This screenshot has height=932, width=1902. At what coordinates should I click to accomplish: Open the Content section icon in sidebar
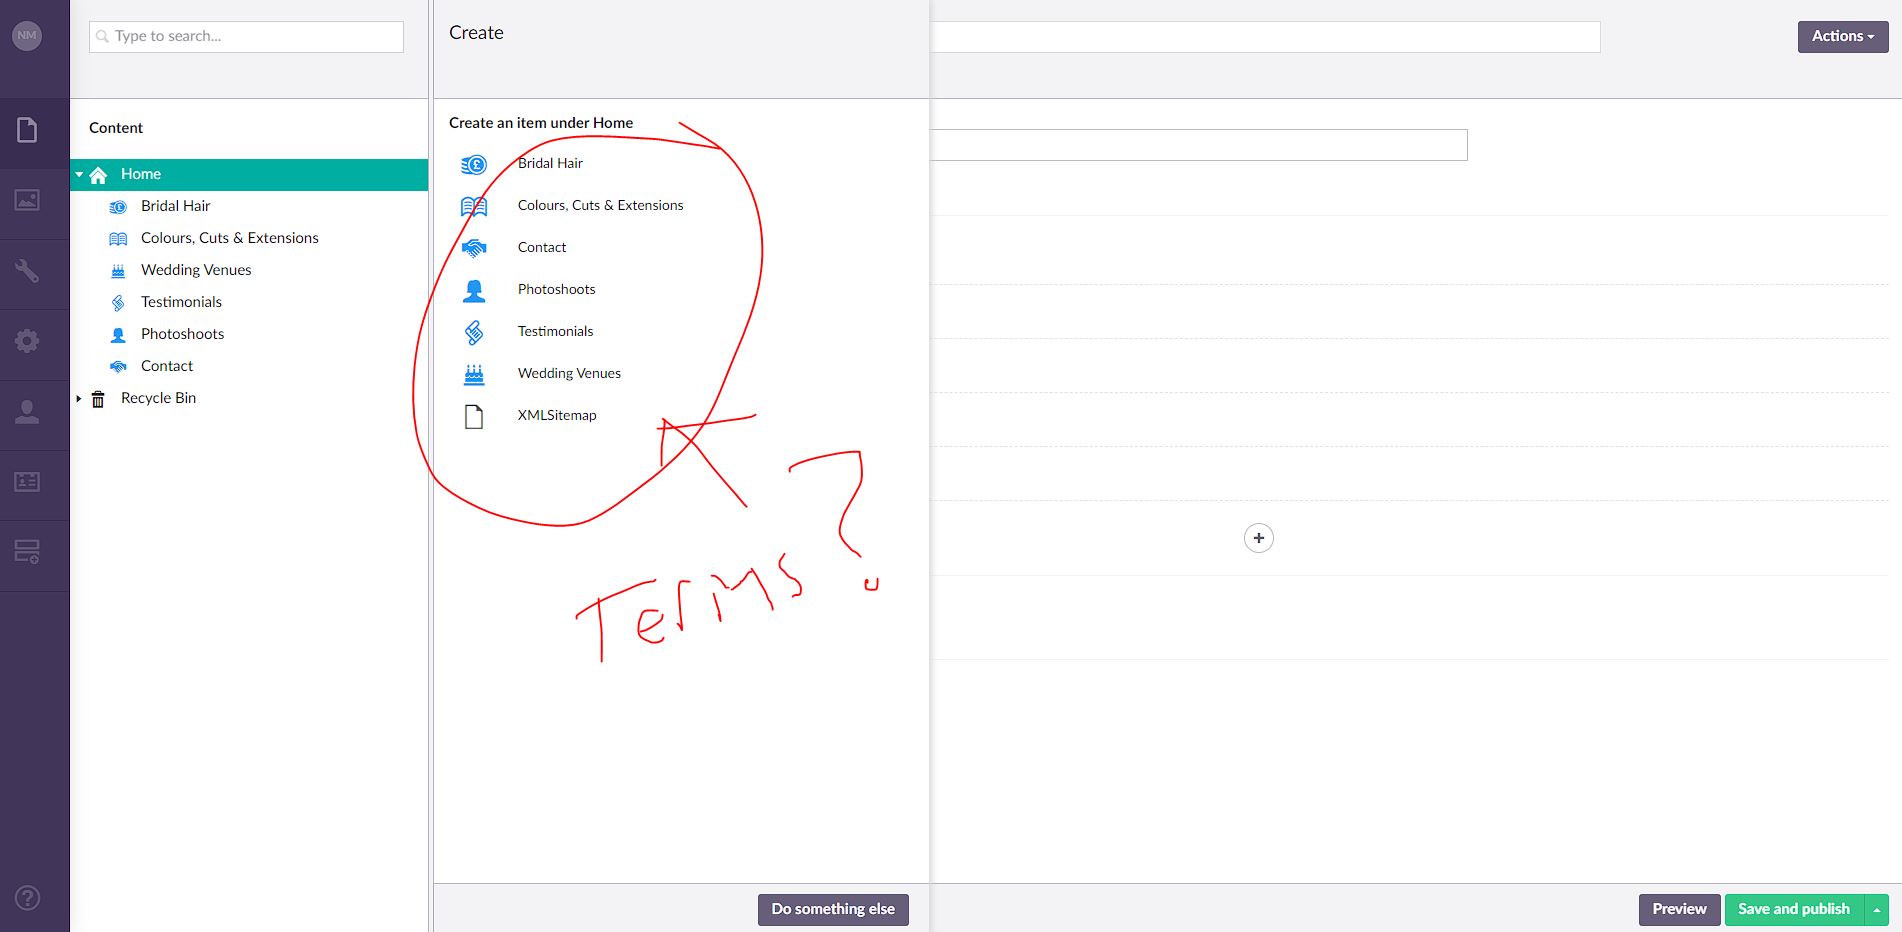point(27,130)
